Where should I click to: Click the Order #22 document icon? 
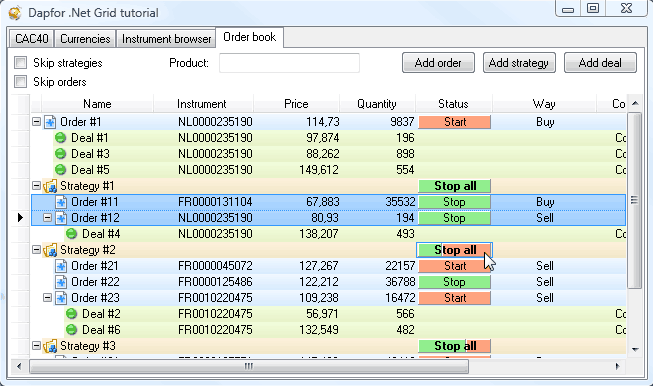61,282
